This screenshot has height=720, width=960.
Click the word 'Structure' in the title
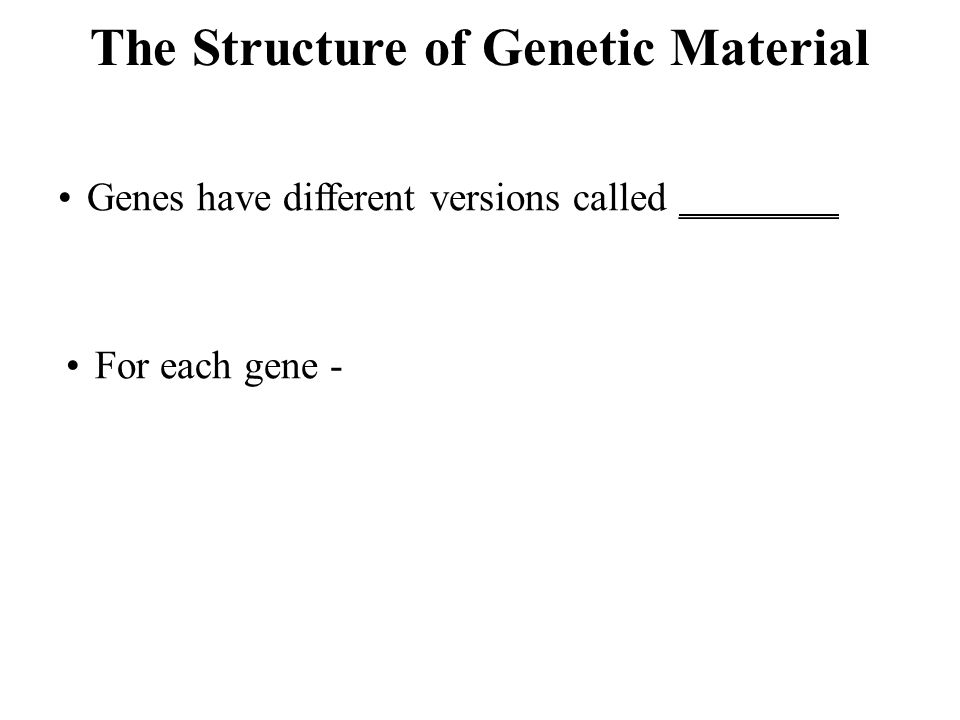point(299,48)
